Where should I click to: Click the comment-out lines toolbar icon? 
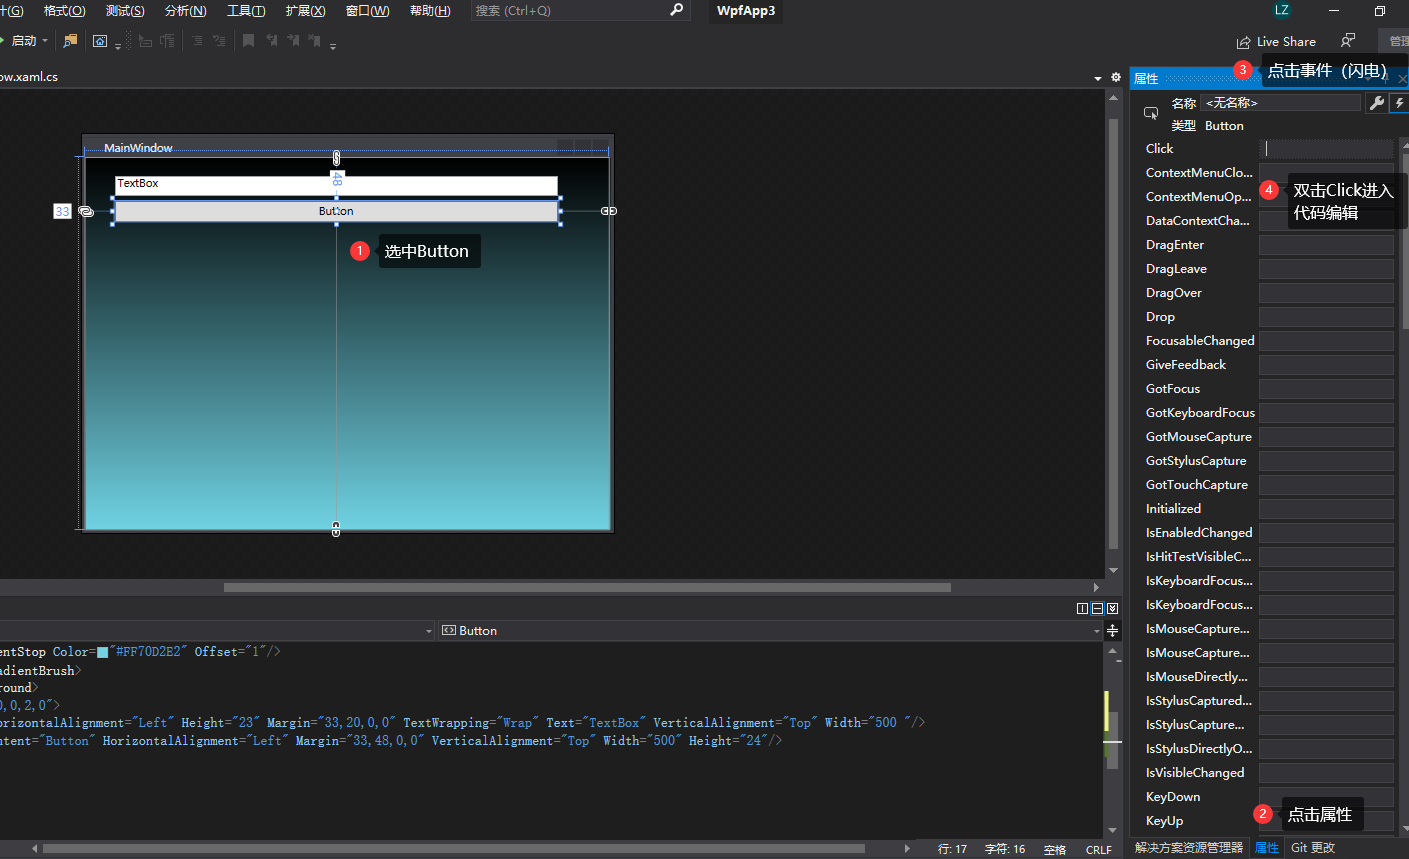197,41
